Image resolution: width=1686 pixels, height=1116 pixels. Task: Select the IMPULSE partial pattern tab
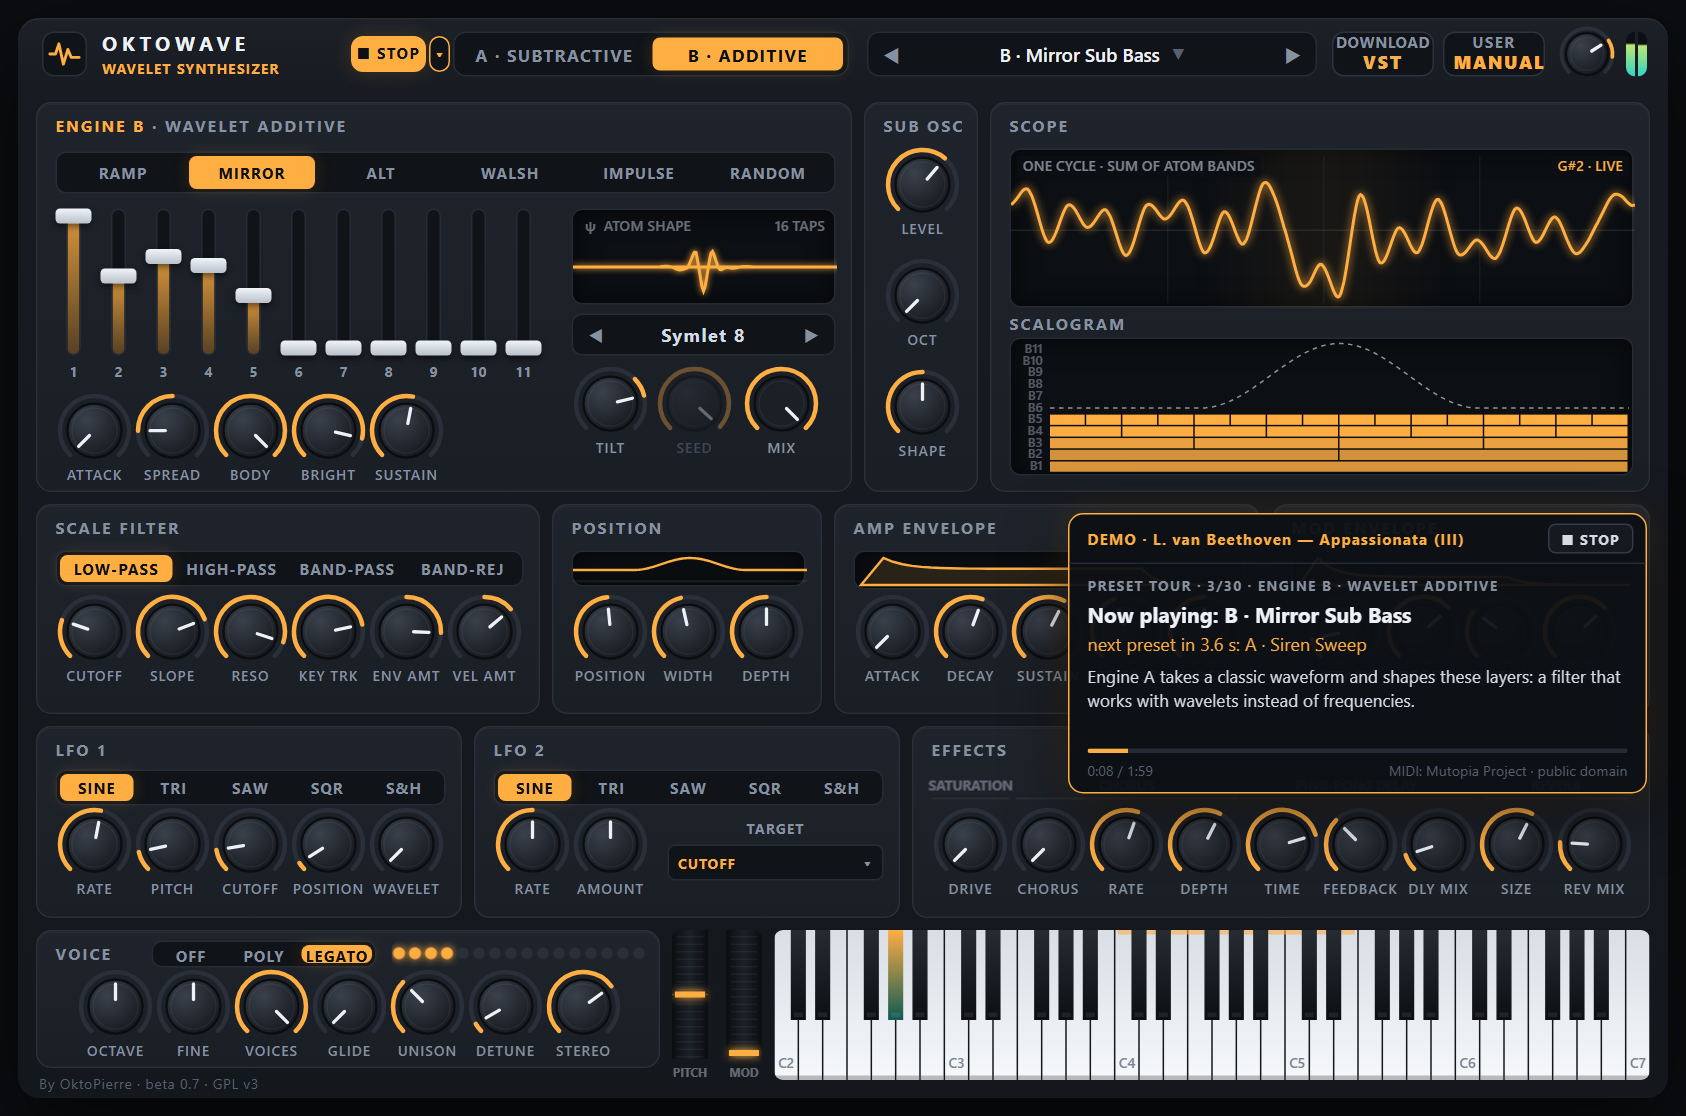[638, 173]
